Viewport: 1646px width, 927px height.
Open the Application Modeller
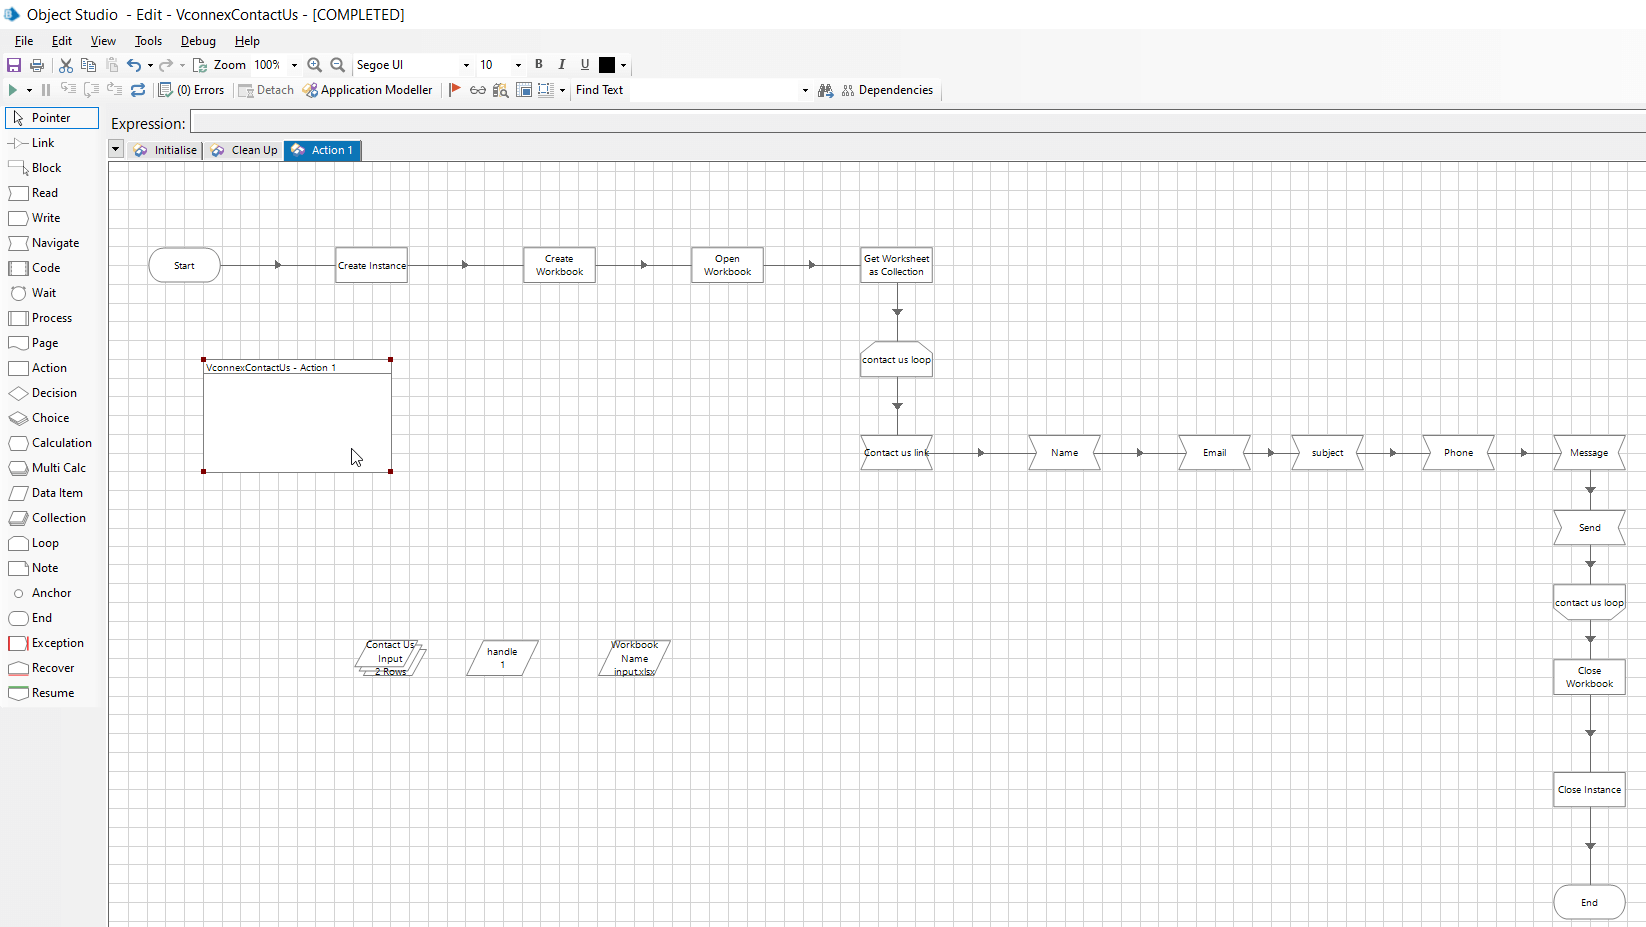pyautogui.click(x=367, y=89)
